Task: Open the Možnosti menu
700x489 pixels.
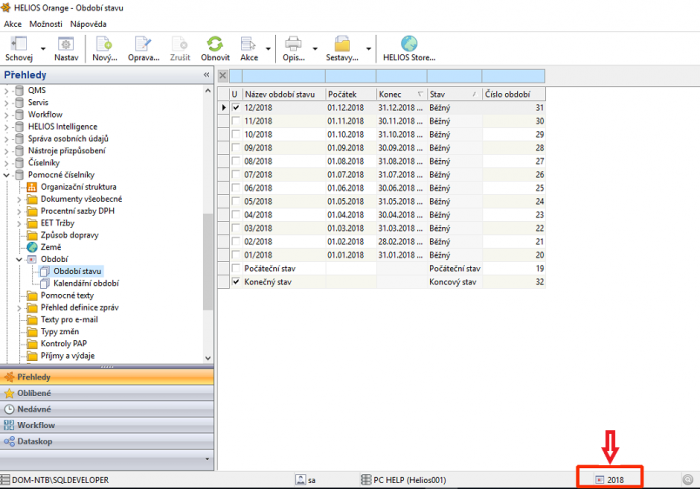Action: coord(46,24)
